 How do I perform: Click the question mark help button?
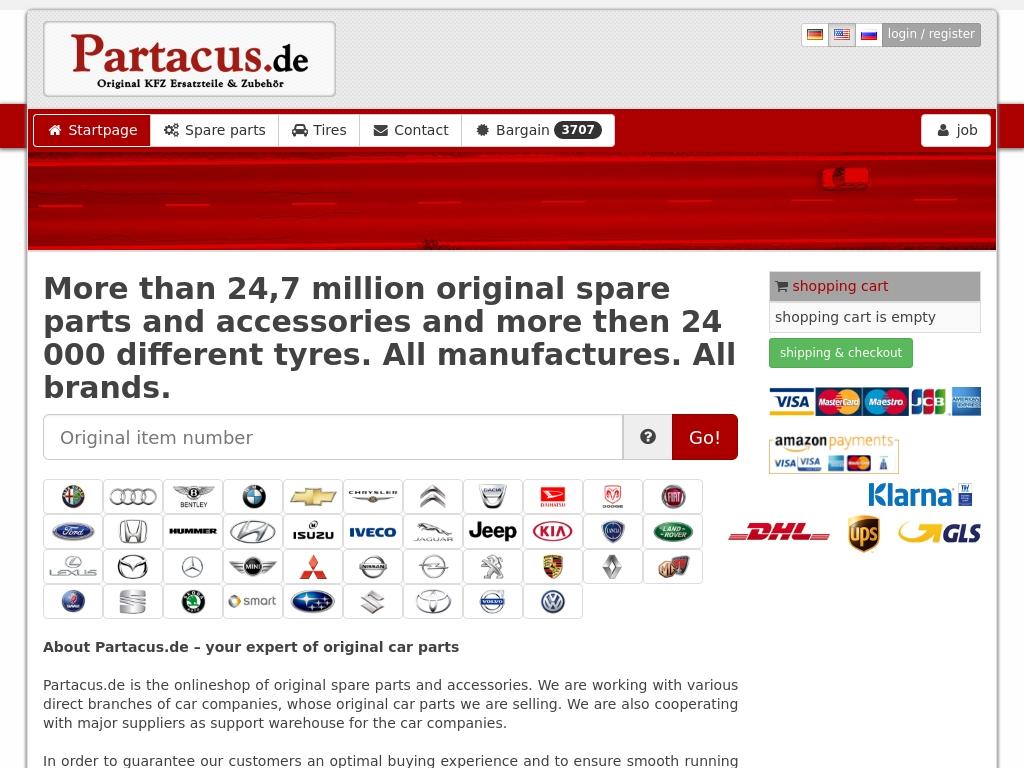648,437
